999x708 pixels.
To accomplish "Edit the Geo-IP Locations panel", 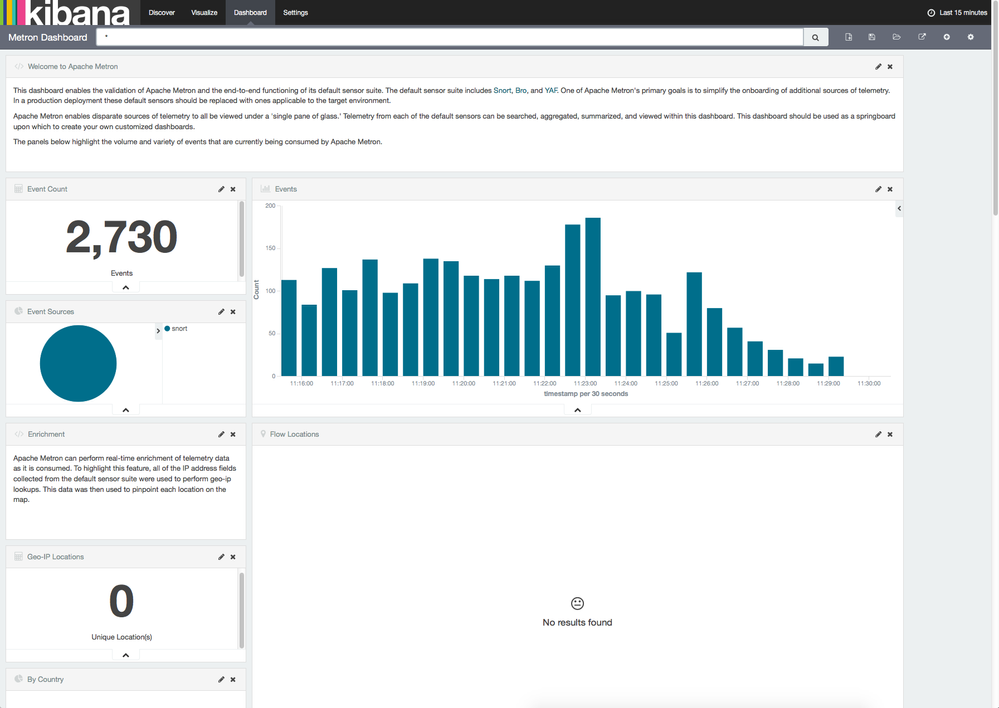I will (x=221, y=557).
